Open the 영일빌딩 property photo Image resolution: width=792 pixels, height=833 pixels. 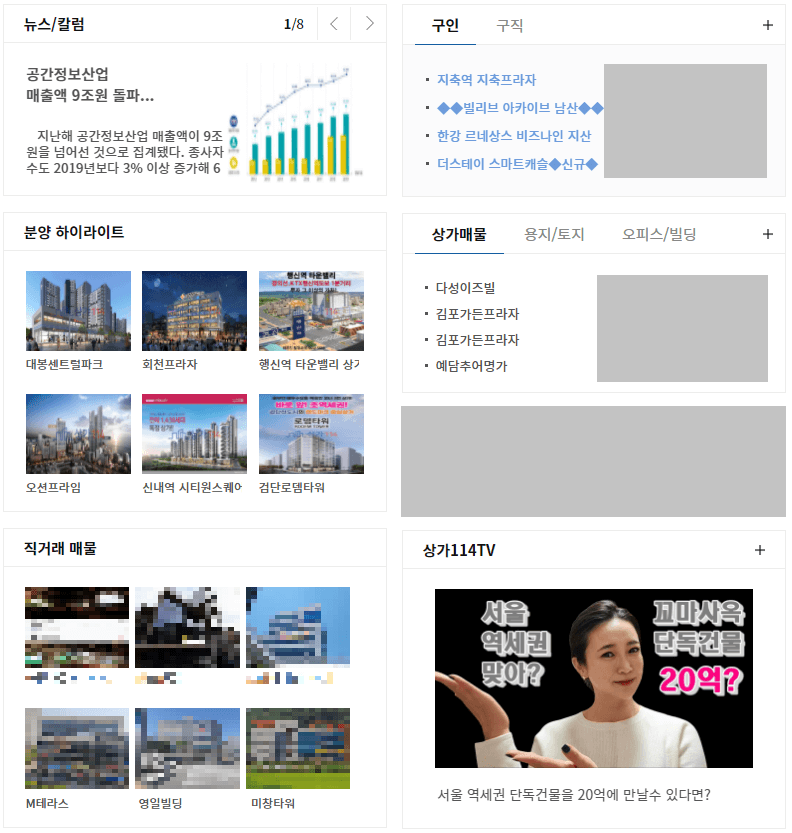pos(188,748)
